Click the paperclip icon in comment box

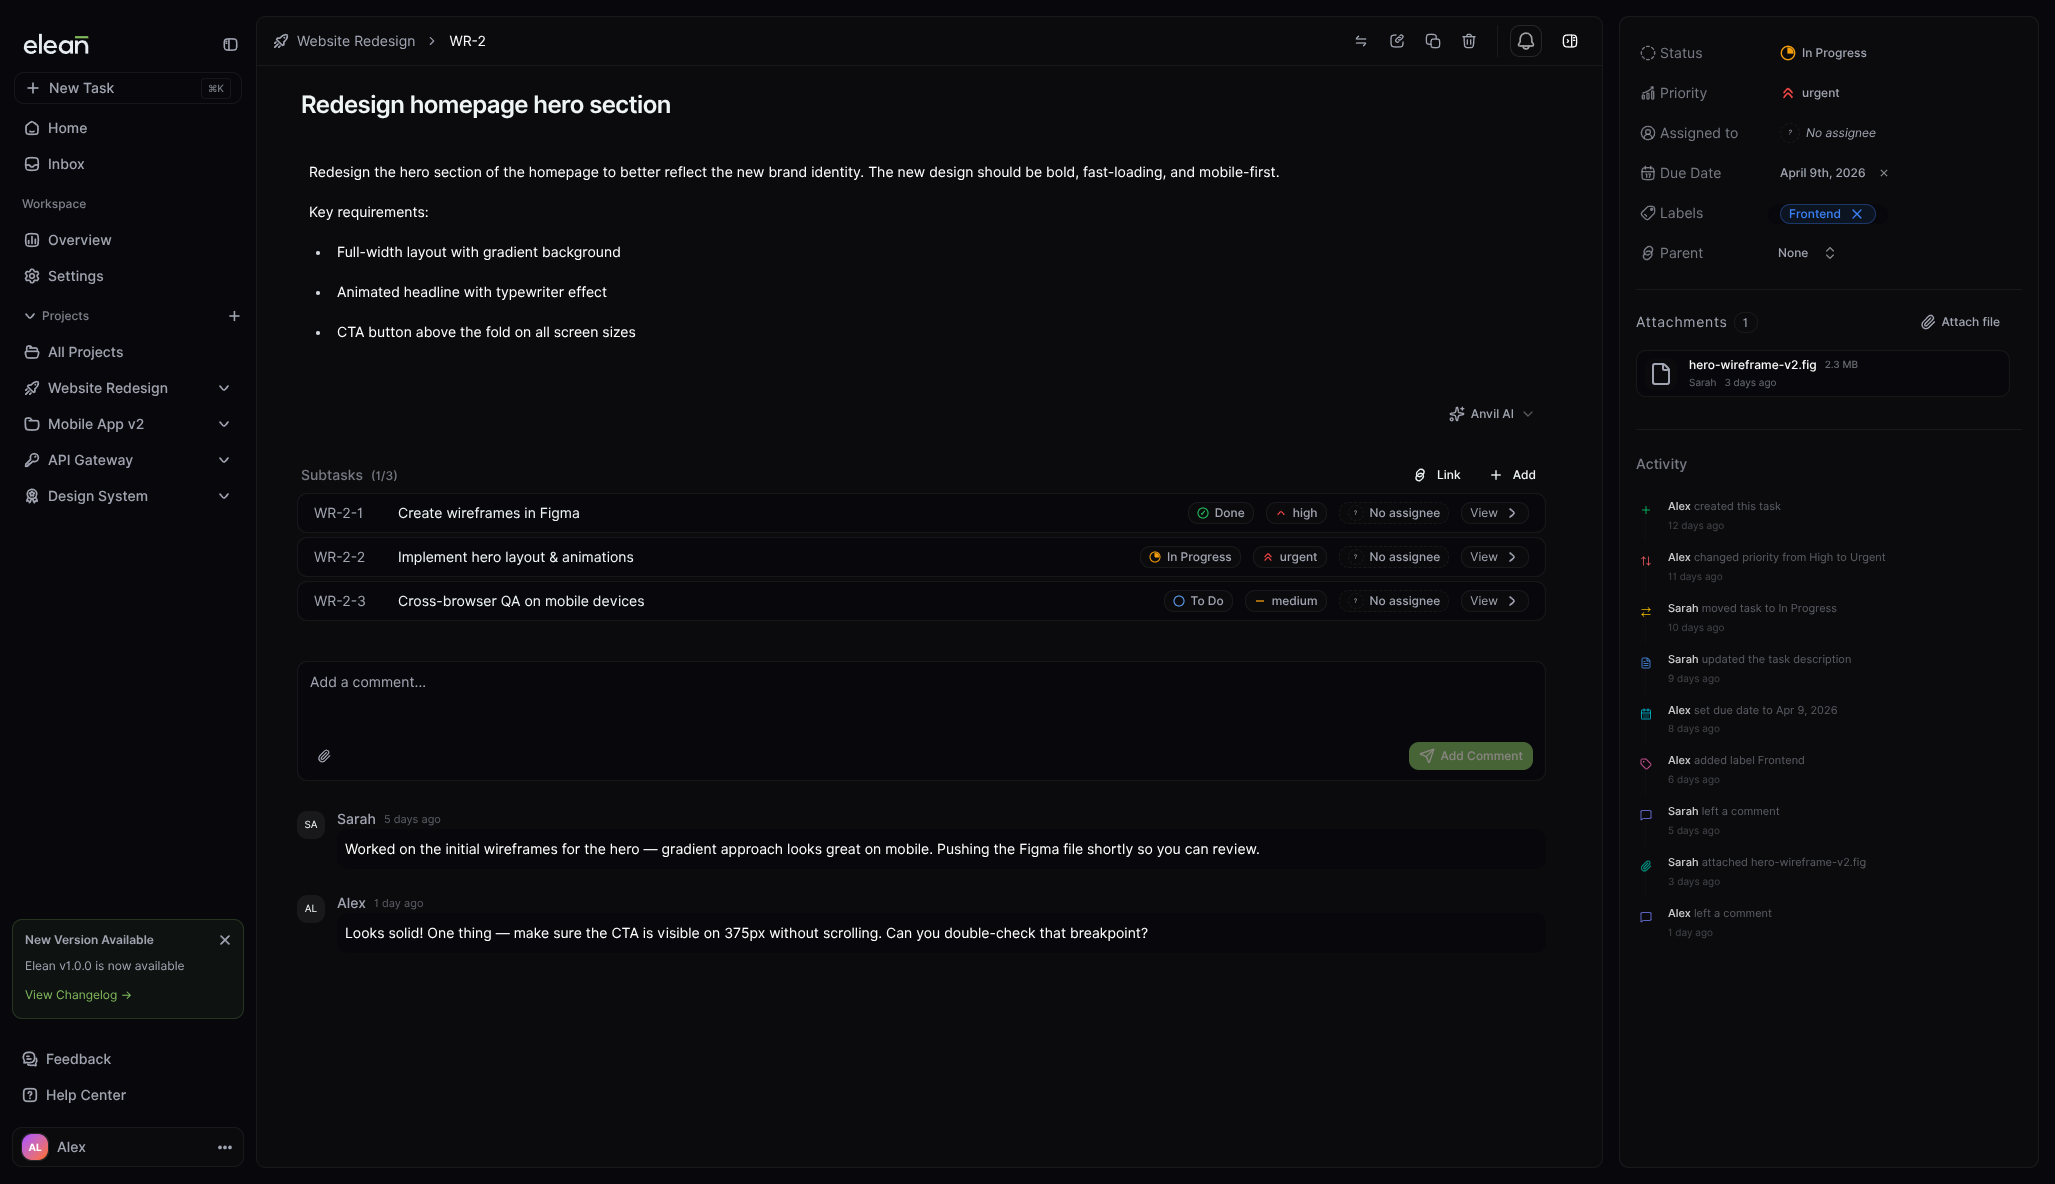coord(324,756)
